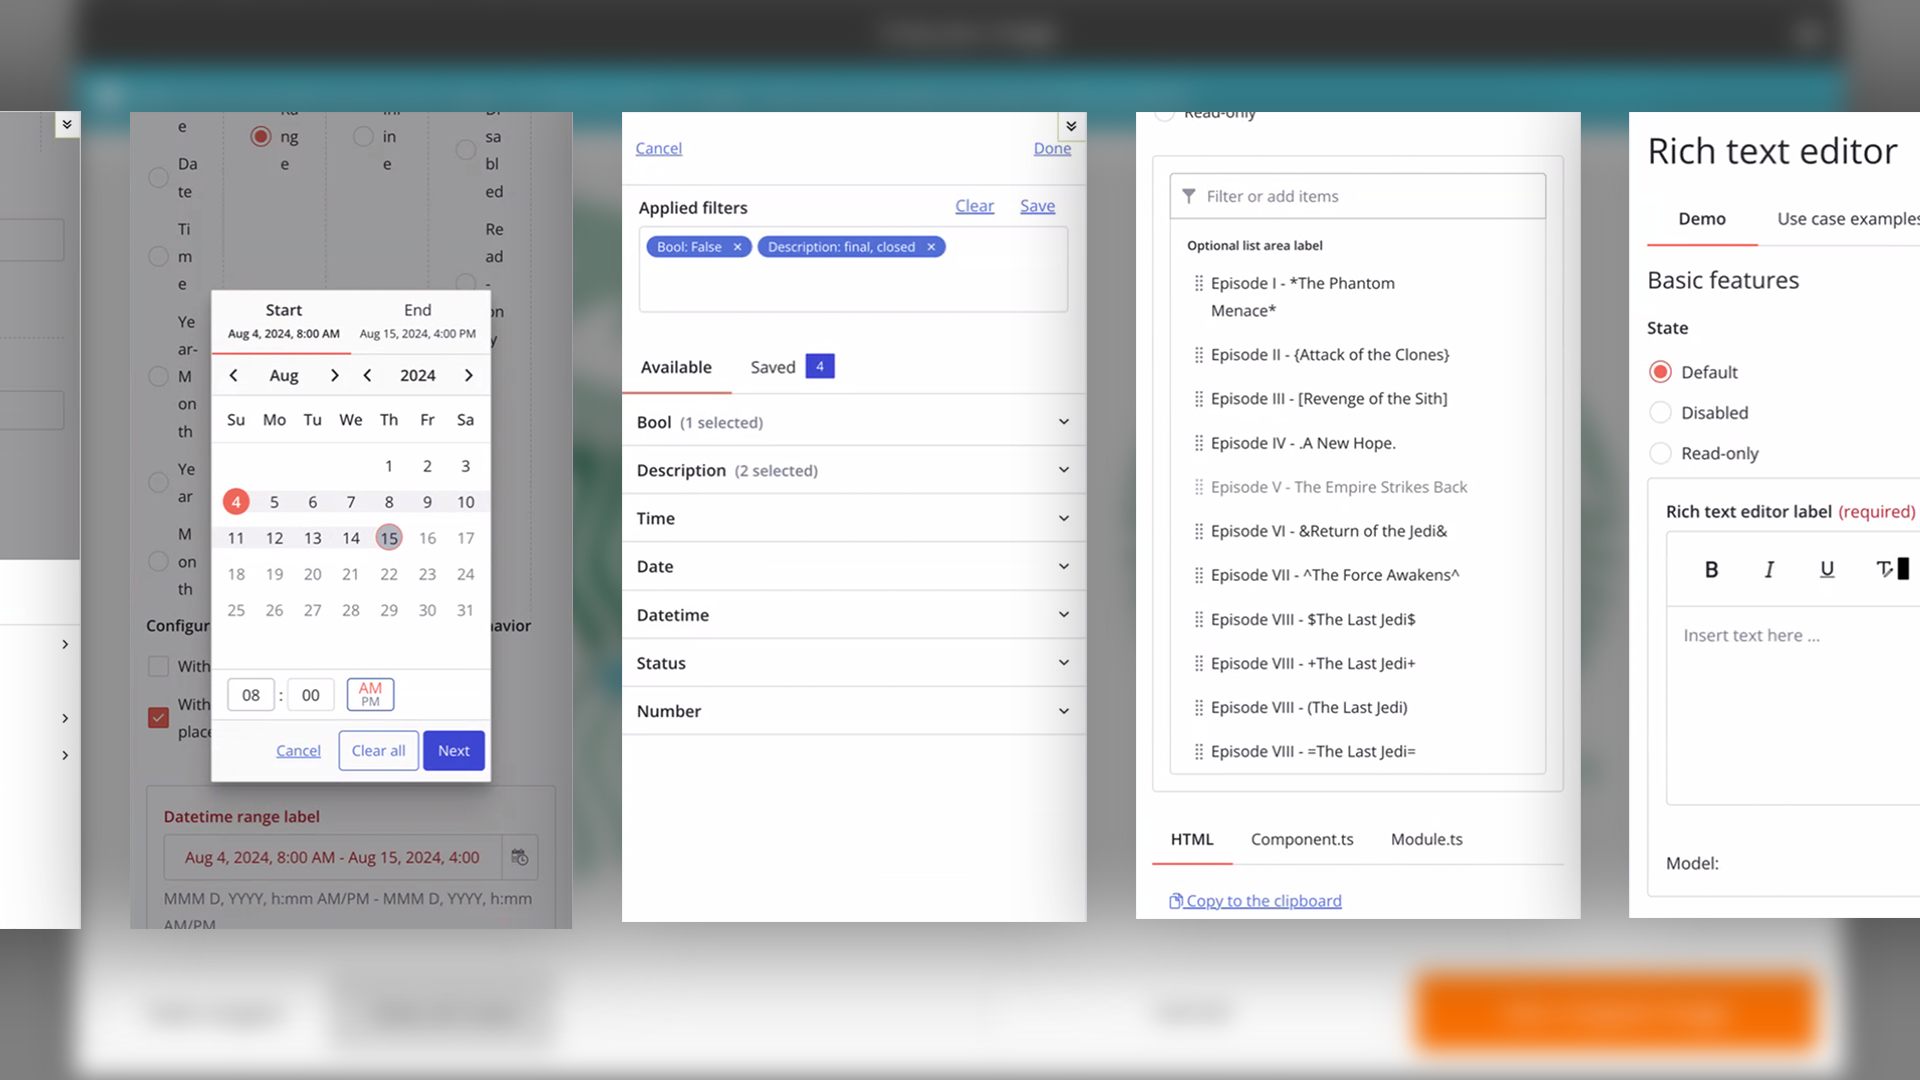
Task: Go to previous year in calendar
Action: click(x=367, y=375)
